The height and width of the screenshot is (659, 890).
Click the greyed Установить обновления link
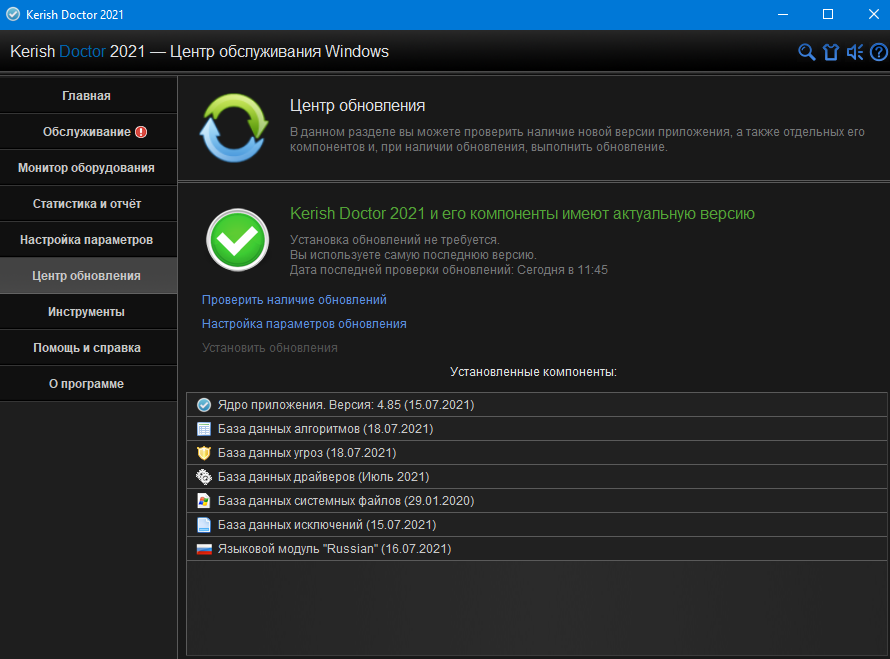tap(270, 348)
